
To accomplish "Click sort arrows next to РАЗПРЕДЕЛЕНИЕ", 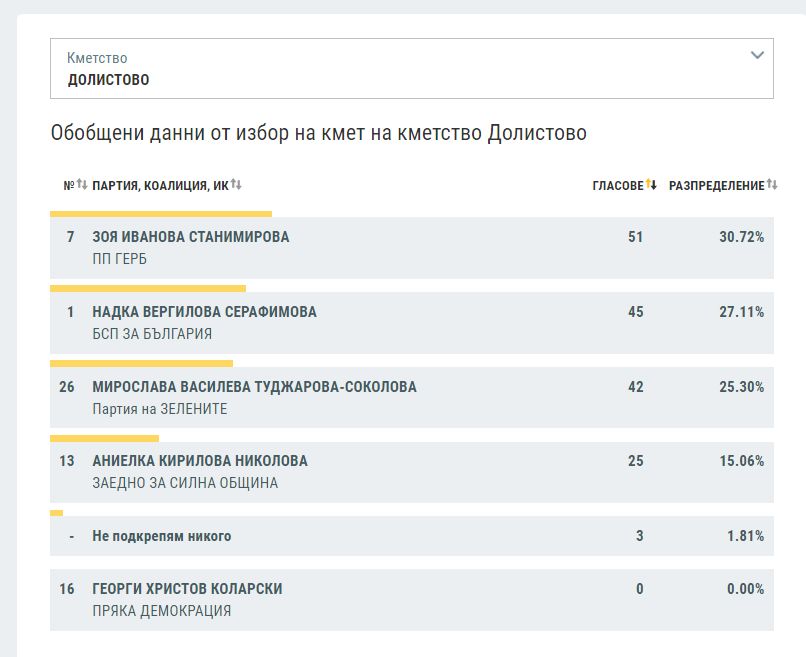I will click(772, 185).
